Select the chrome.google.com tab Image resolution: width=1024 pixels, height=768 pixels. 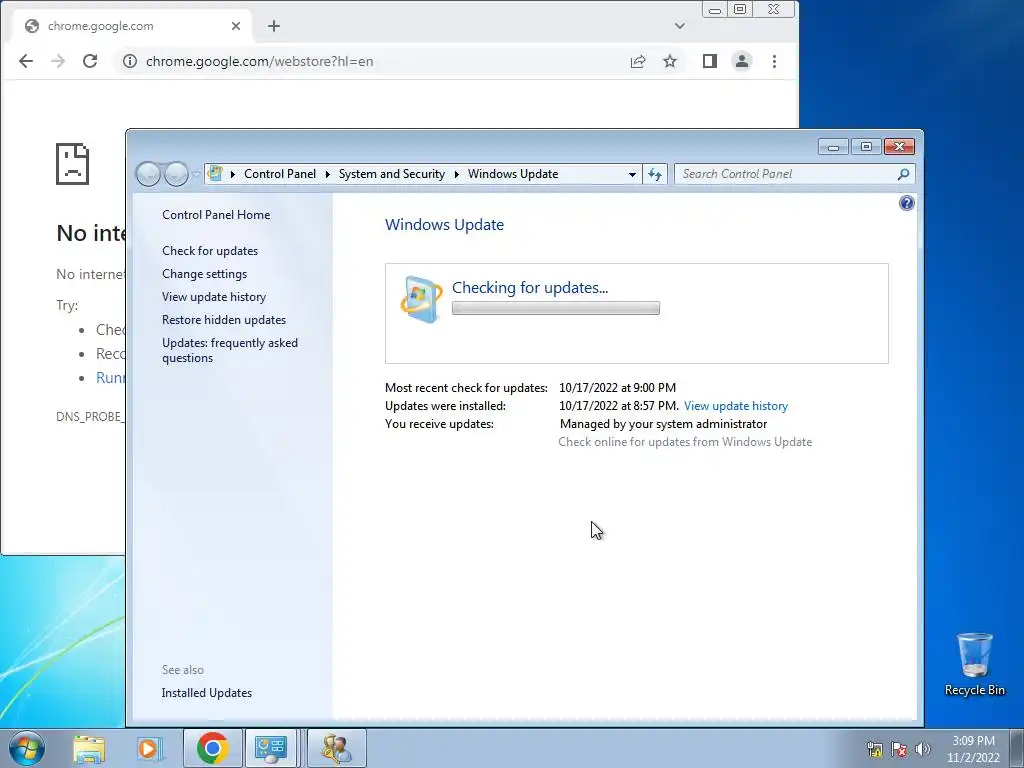[x=132, y=26]
